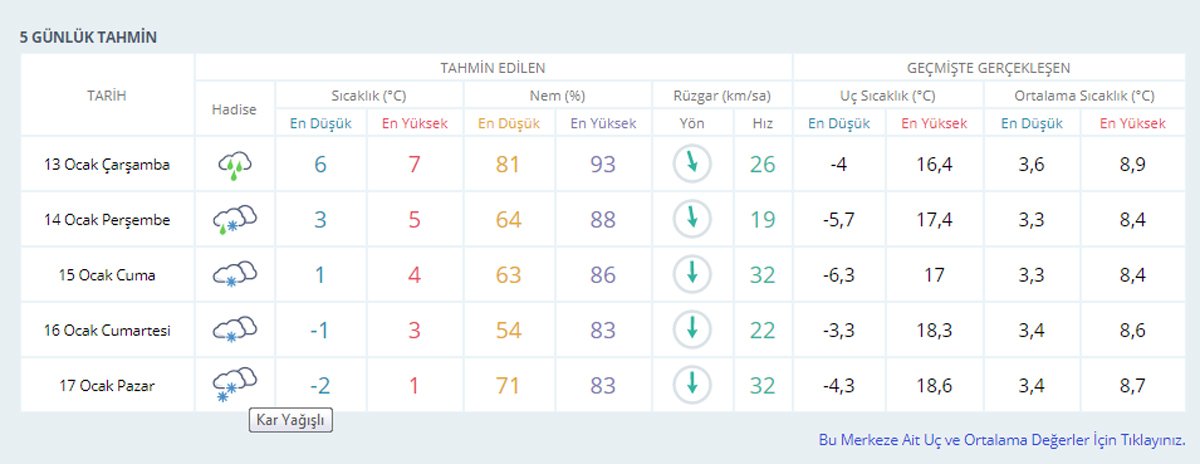
Task: Click the Kar Yağışlı tooltip label
Action: pyautogui.click(x=290, y=420)
